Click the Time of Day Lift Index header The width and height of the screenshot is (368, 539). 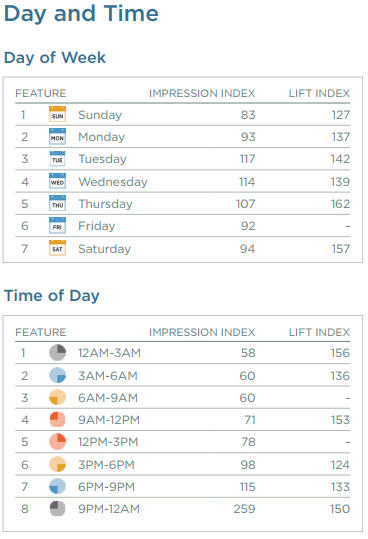319,332
